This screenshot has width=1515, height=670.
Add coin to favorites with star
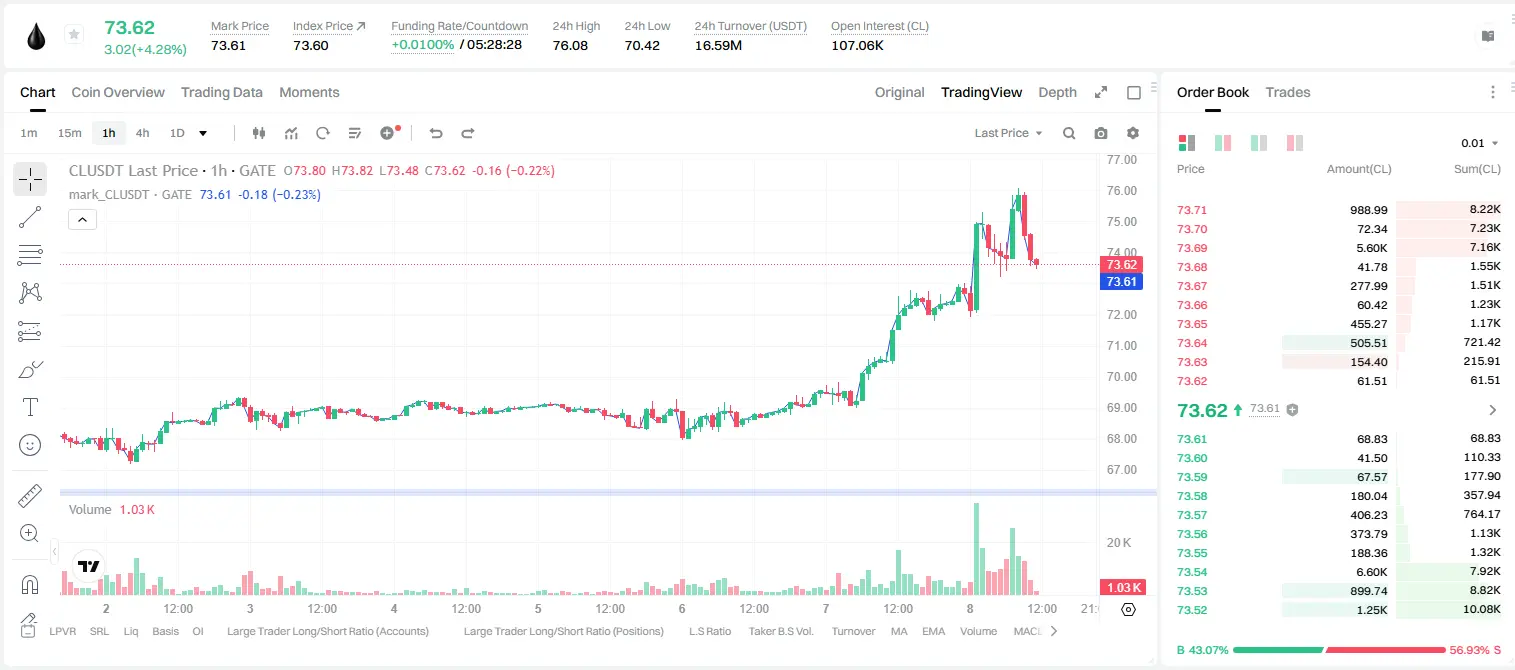pyautogui.click(x=74, y=35)
